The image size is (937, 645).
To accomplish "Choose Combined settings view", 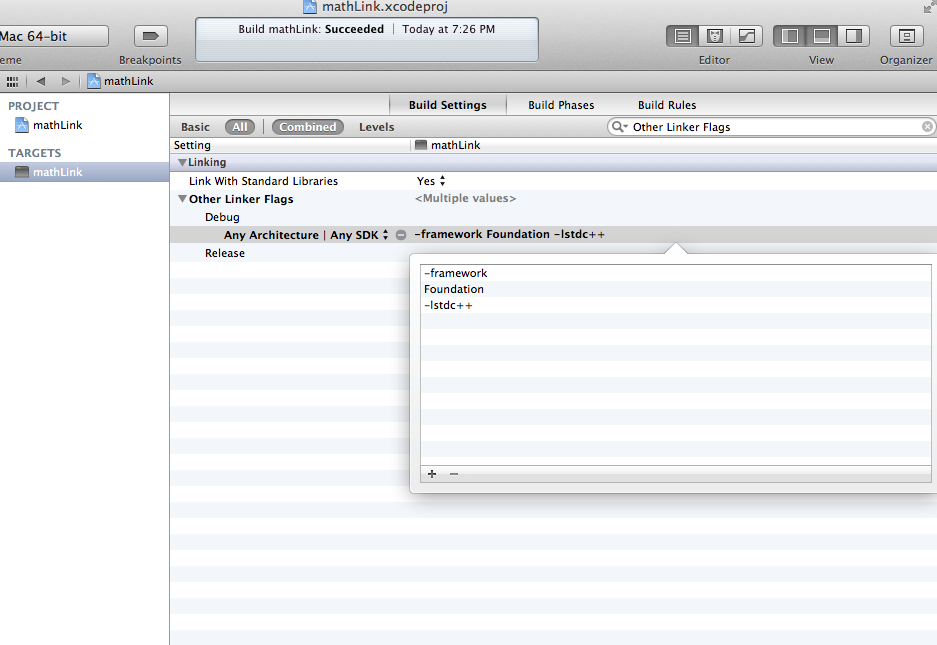I will click(x=308, y=127).
